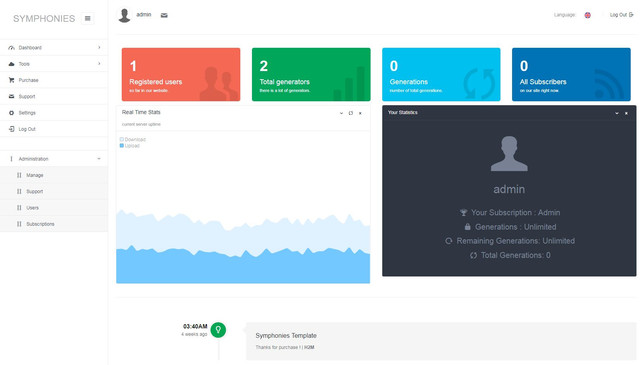Expand the Dashboard menu chevron
Screen dimensions: 640x365
(x=99, y=47)
